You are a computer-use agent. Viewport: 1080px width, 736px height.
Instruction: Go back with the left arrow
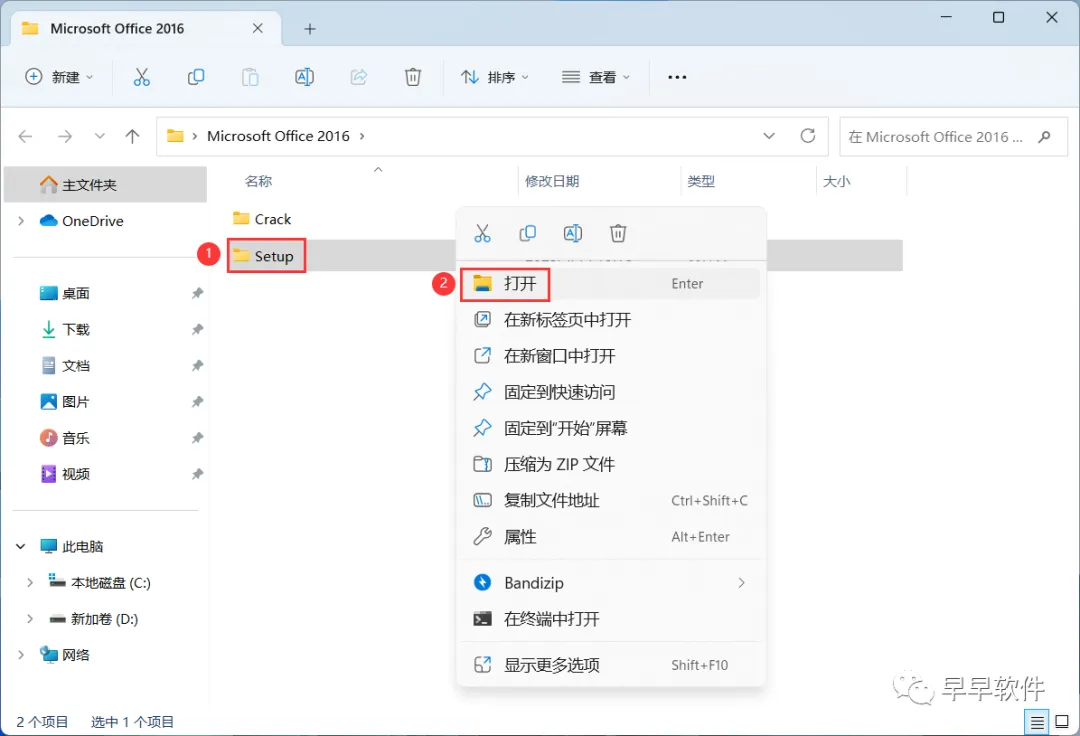pyautogui.click(x=25, y=136)
